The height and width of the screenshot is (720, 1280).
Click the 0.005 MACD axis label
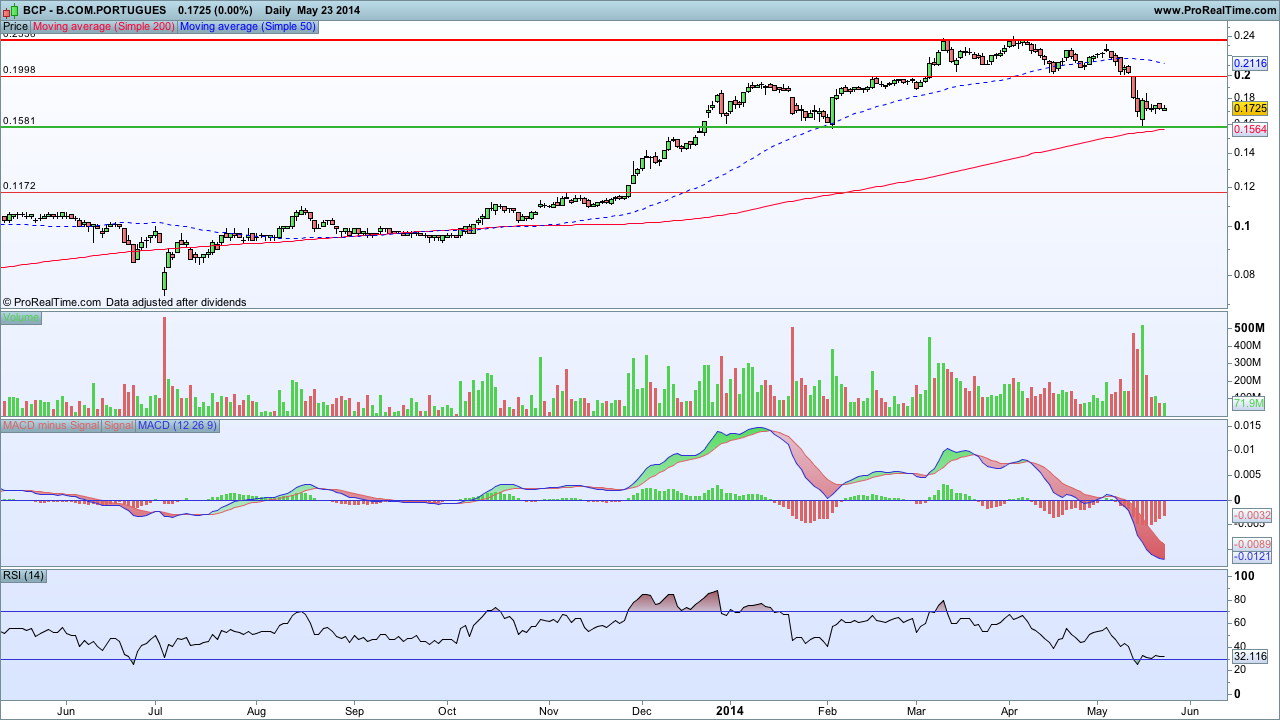(1249, 474)
